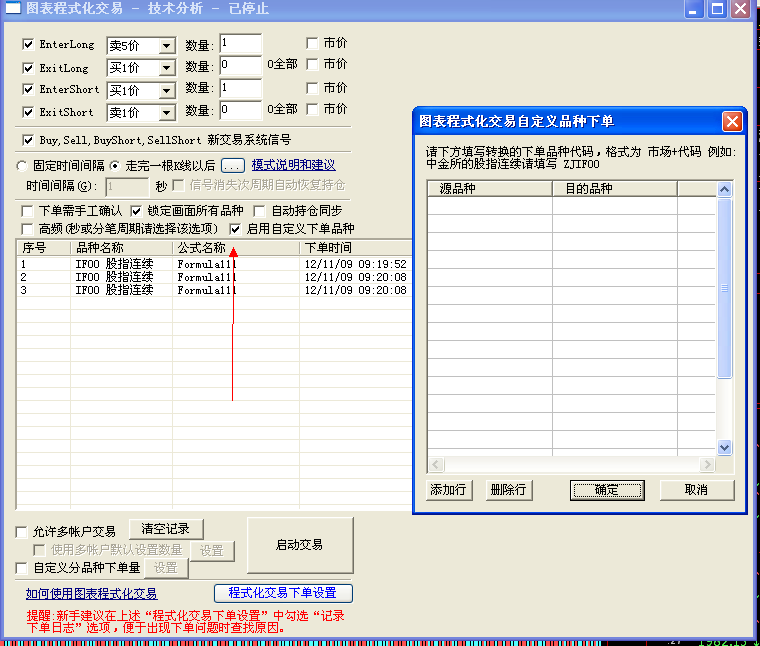Click 公式名称 column header
This screenshot has height=646, width=760.
pos(236,247)
